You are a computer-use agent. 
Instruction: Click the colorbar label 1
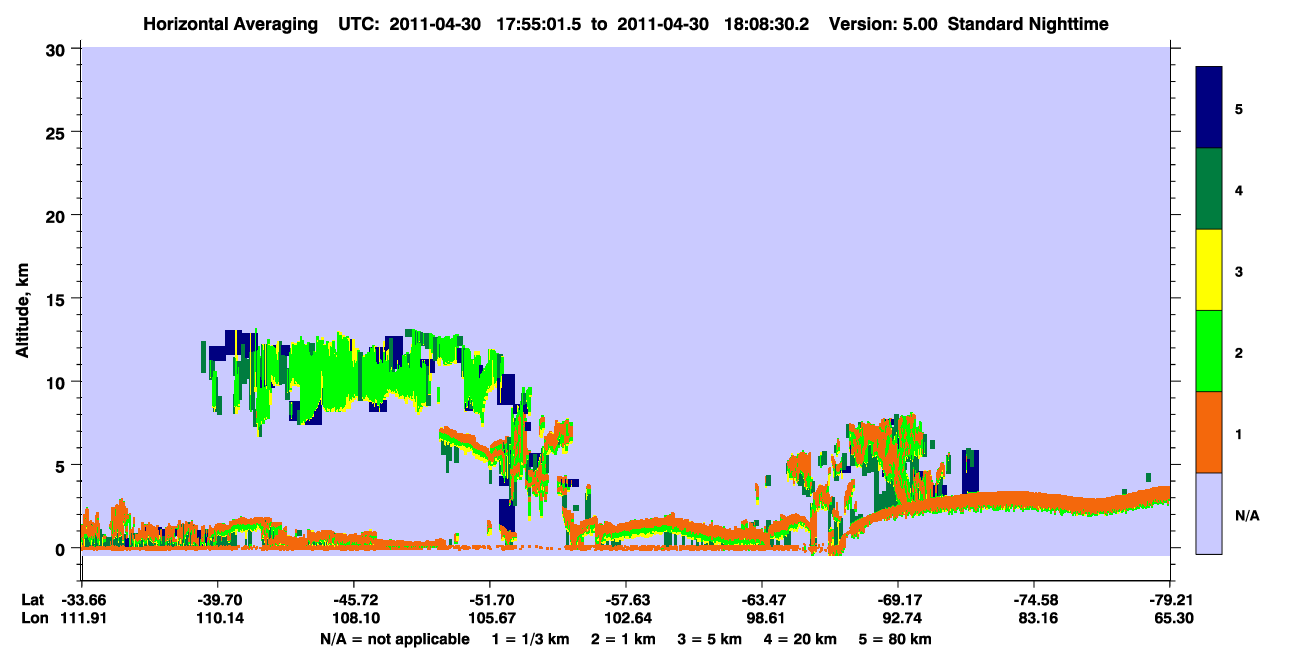1238,434
